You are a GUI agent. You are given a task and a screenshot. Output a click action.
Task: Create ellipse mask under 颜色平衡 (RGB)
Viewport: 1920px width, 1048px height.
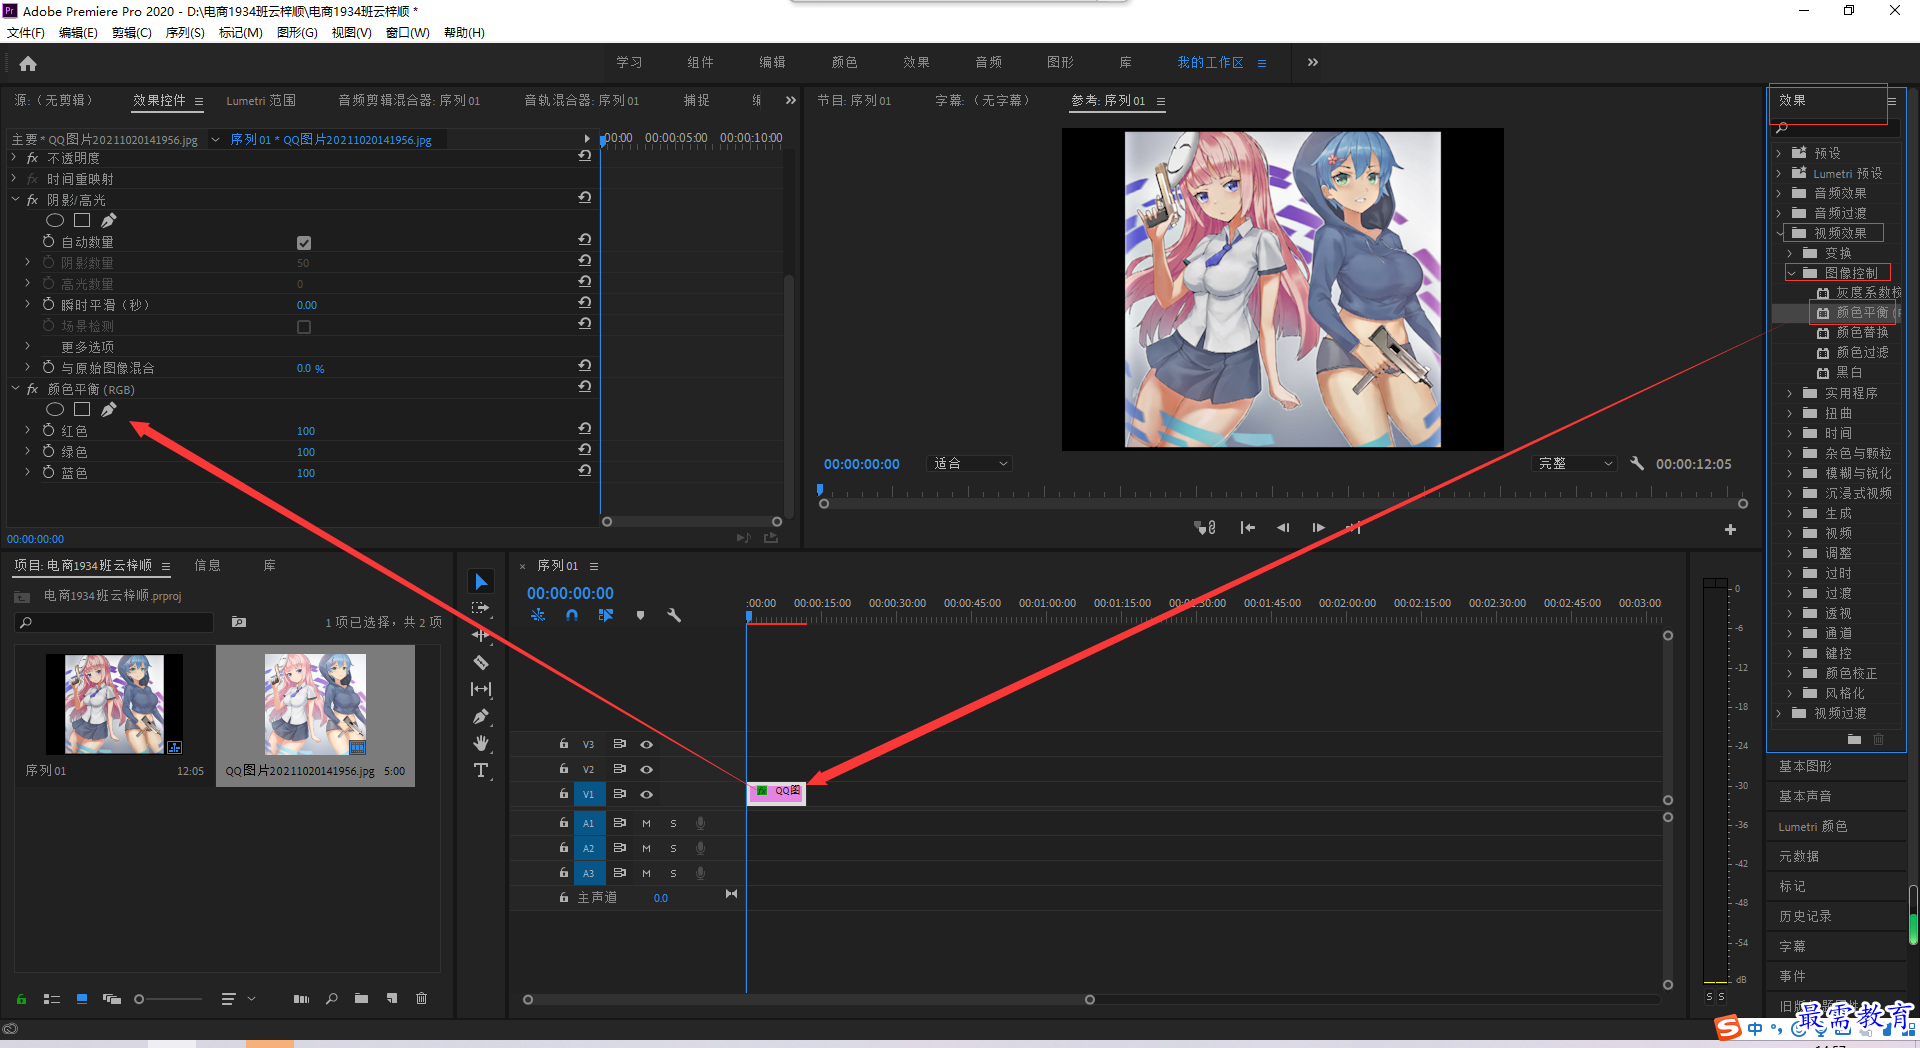pos(55,409)
